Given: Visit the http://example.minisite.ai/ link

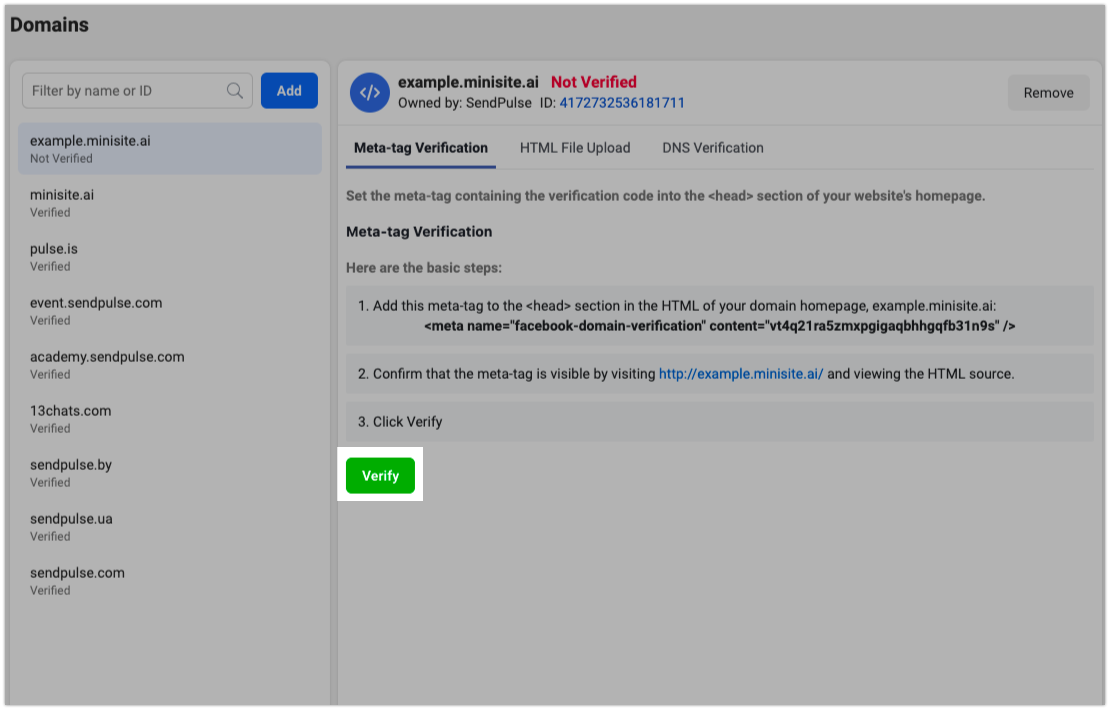Looking at the screenshot, I should pyautogui.click(x=740, y=374).
